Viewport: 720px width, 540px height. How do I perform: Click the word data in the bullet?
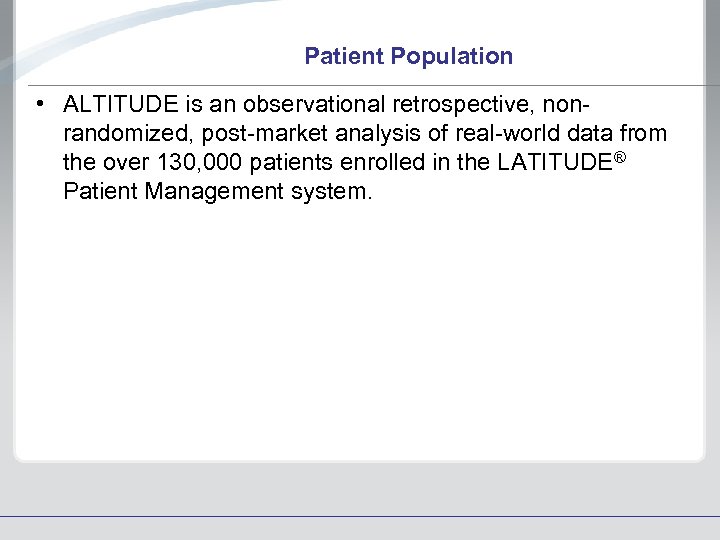point(590,133)
